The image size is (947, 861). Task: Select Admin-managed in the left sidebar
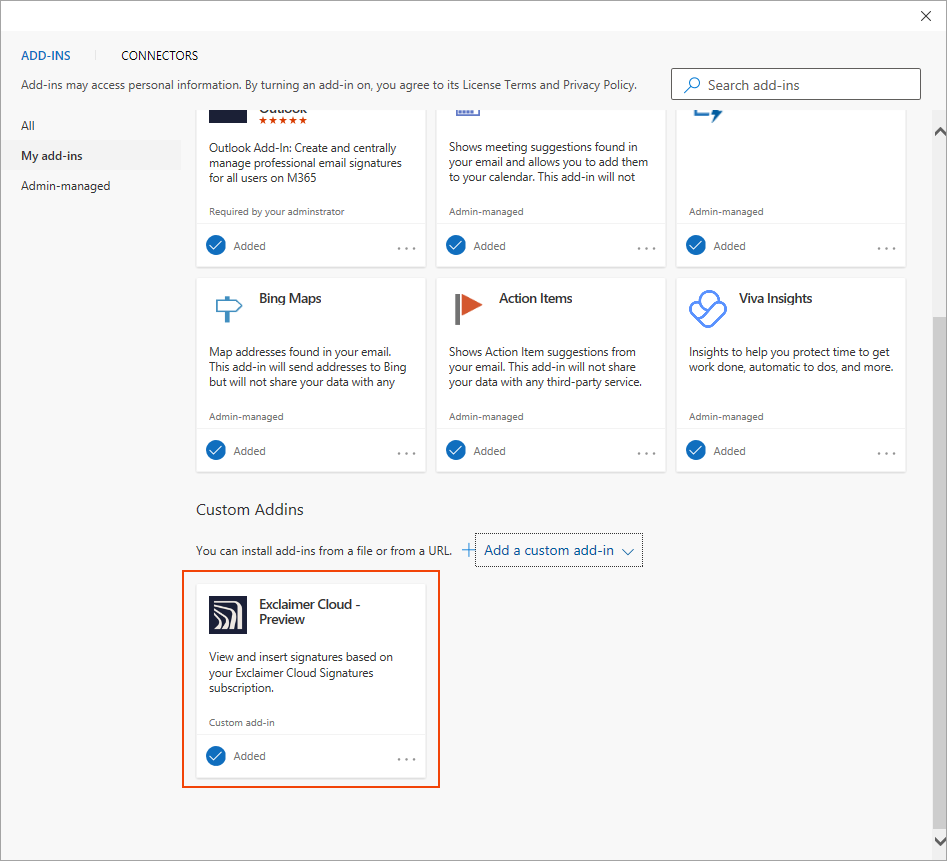[66, 186]
